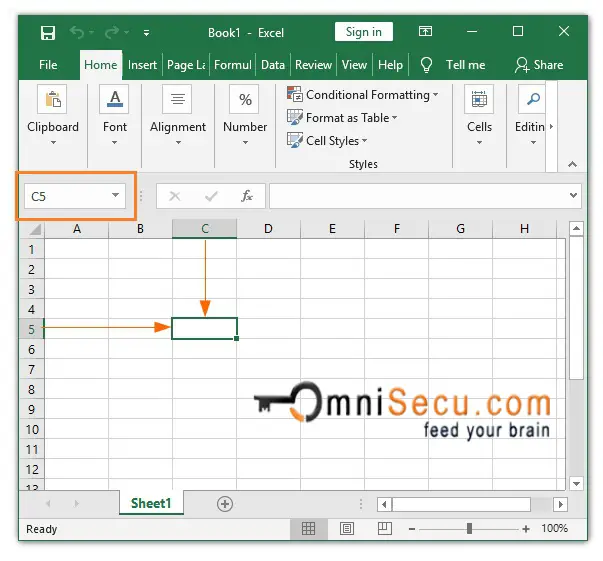Add a new sheet with plus
The width and height of the screenshot is (603, 561).
225,504
